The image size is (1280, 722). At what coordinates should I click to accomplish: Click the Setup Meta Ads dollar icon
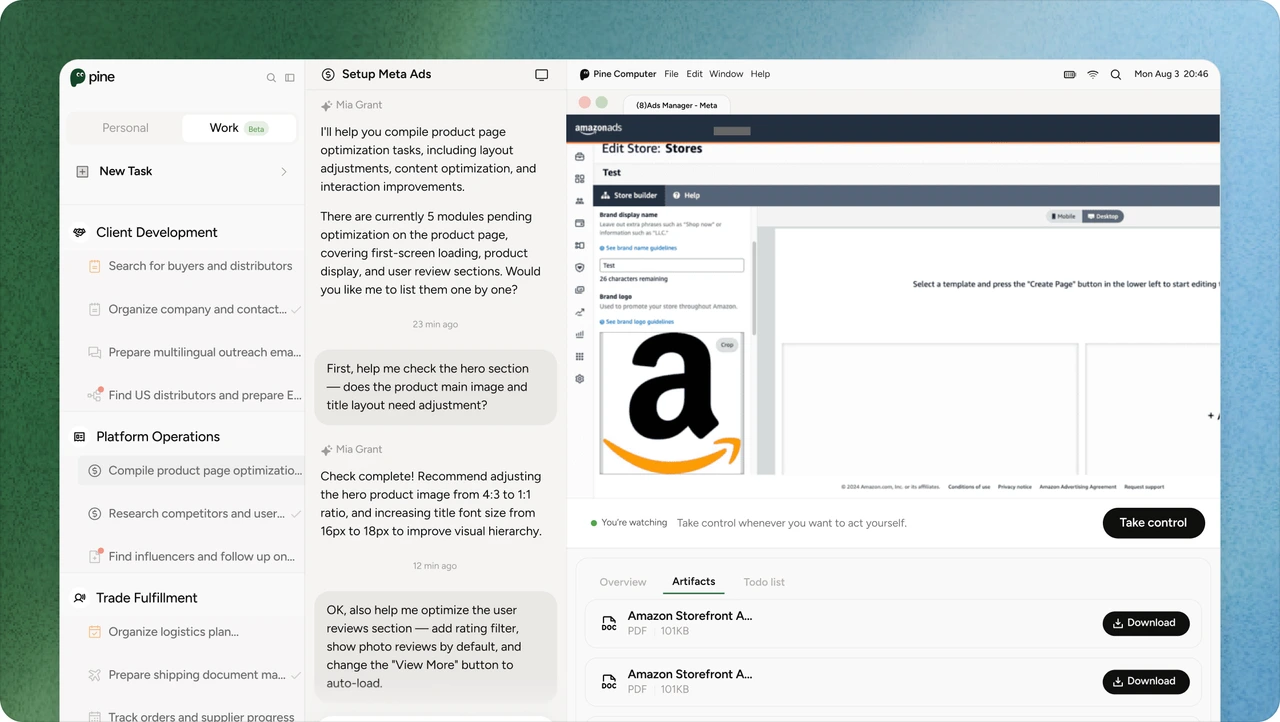click(328, 75)
